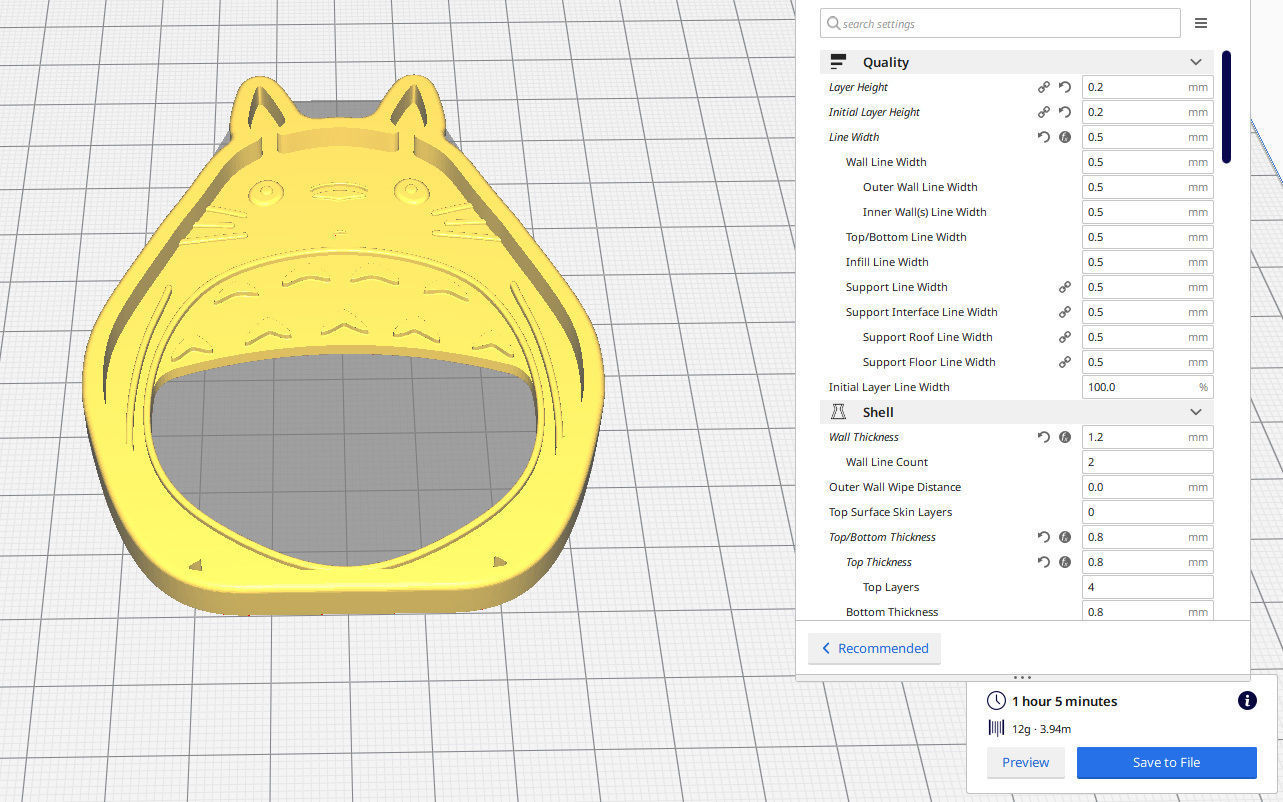
Task: Click the function icon next to Wall Thickness
Action: 1065,437
